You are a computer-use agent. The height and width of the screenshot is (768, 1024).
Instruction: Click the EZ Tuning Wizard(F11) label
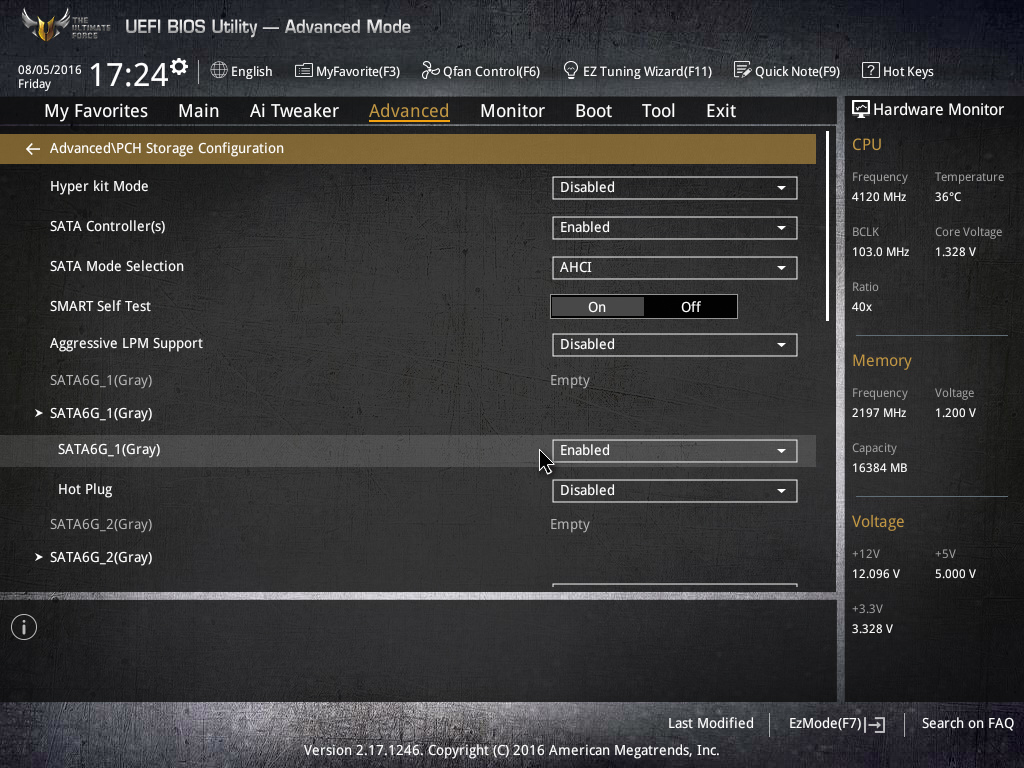(x=647, y=72)
